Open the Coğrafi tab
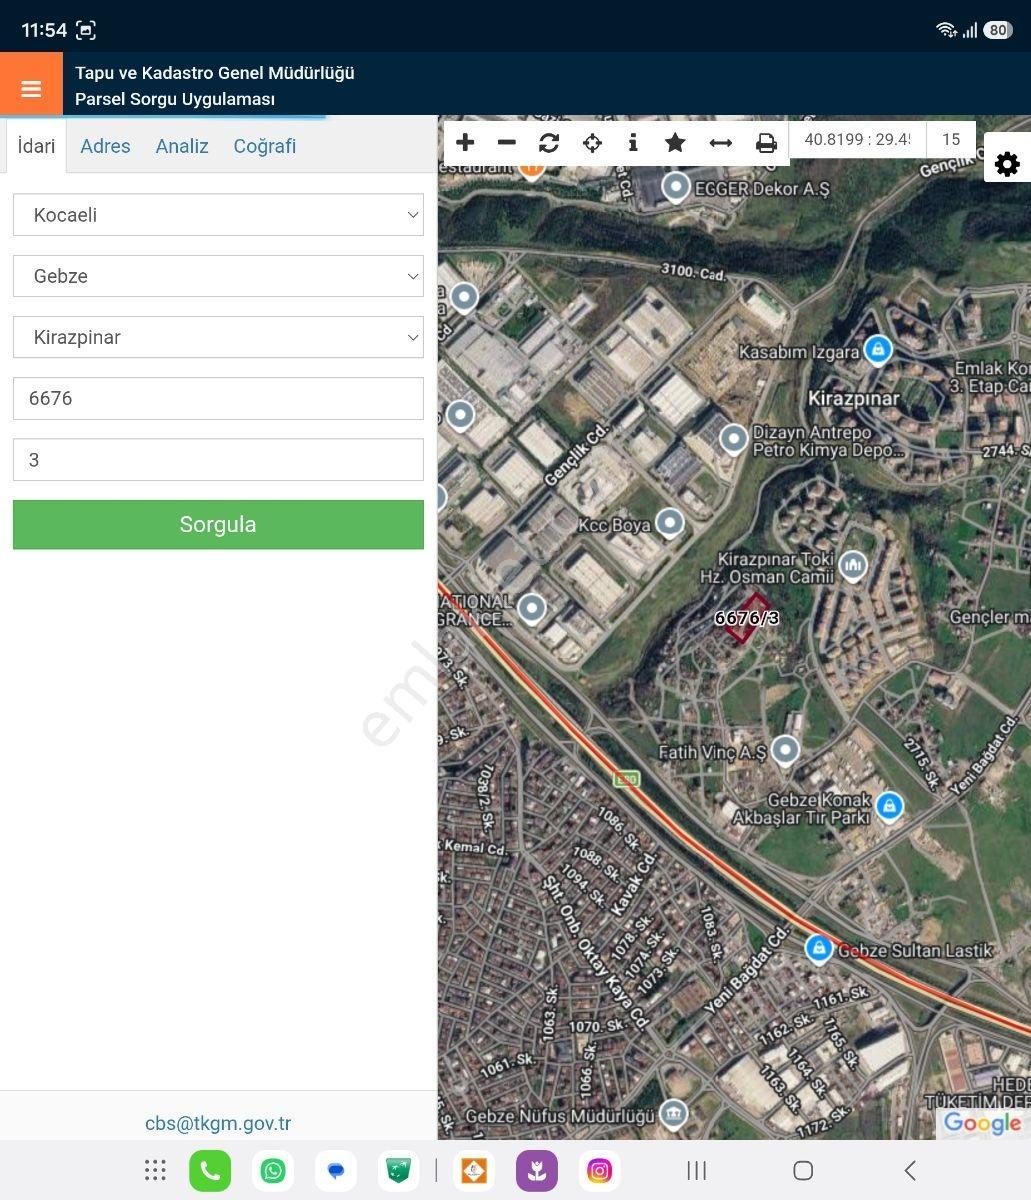 [265, 146]
